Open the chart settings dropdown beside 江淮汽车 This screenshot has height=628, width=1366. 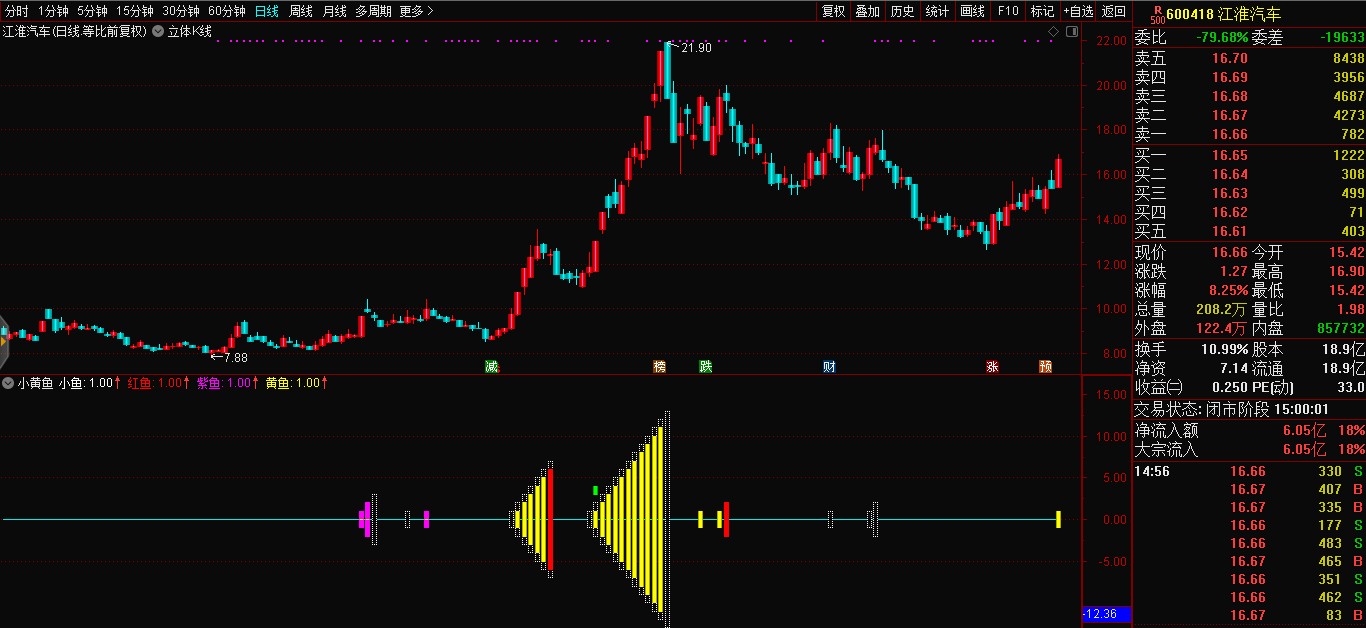pos(157,32)
